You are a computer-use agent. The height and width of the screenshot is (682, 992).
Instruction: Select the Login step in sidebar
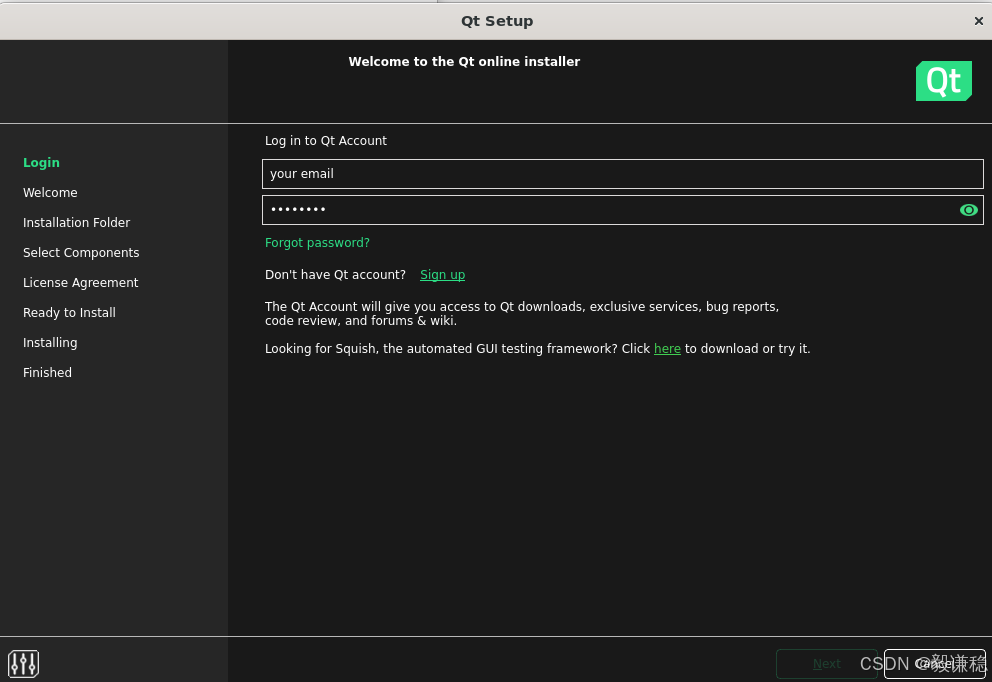[41, 163]
